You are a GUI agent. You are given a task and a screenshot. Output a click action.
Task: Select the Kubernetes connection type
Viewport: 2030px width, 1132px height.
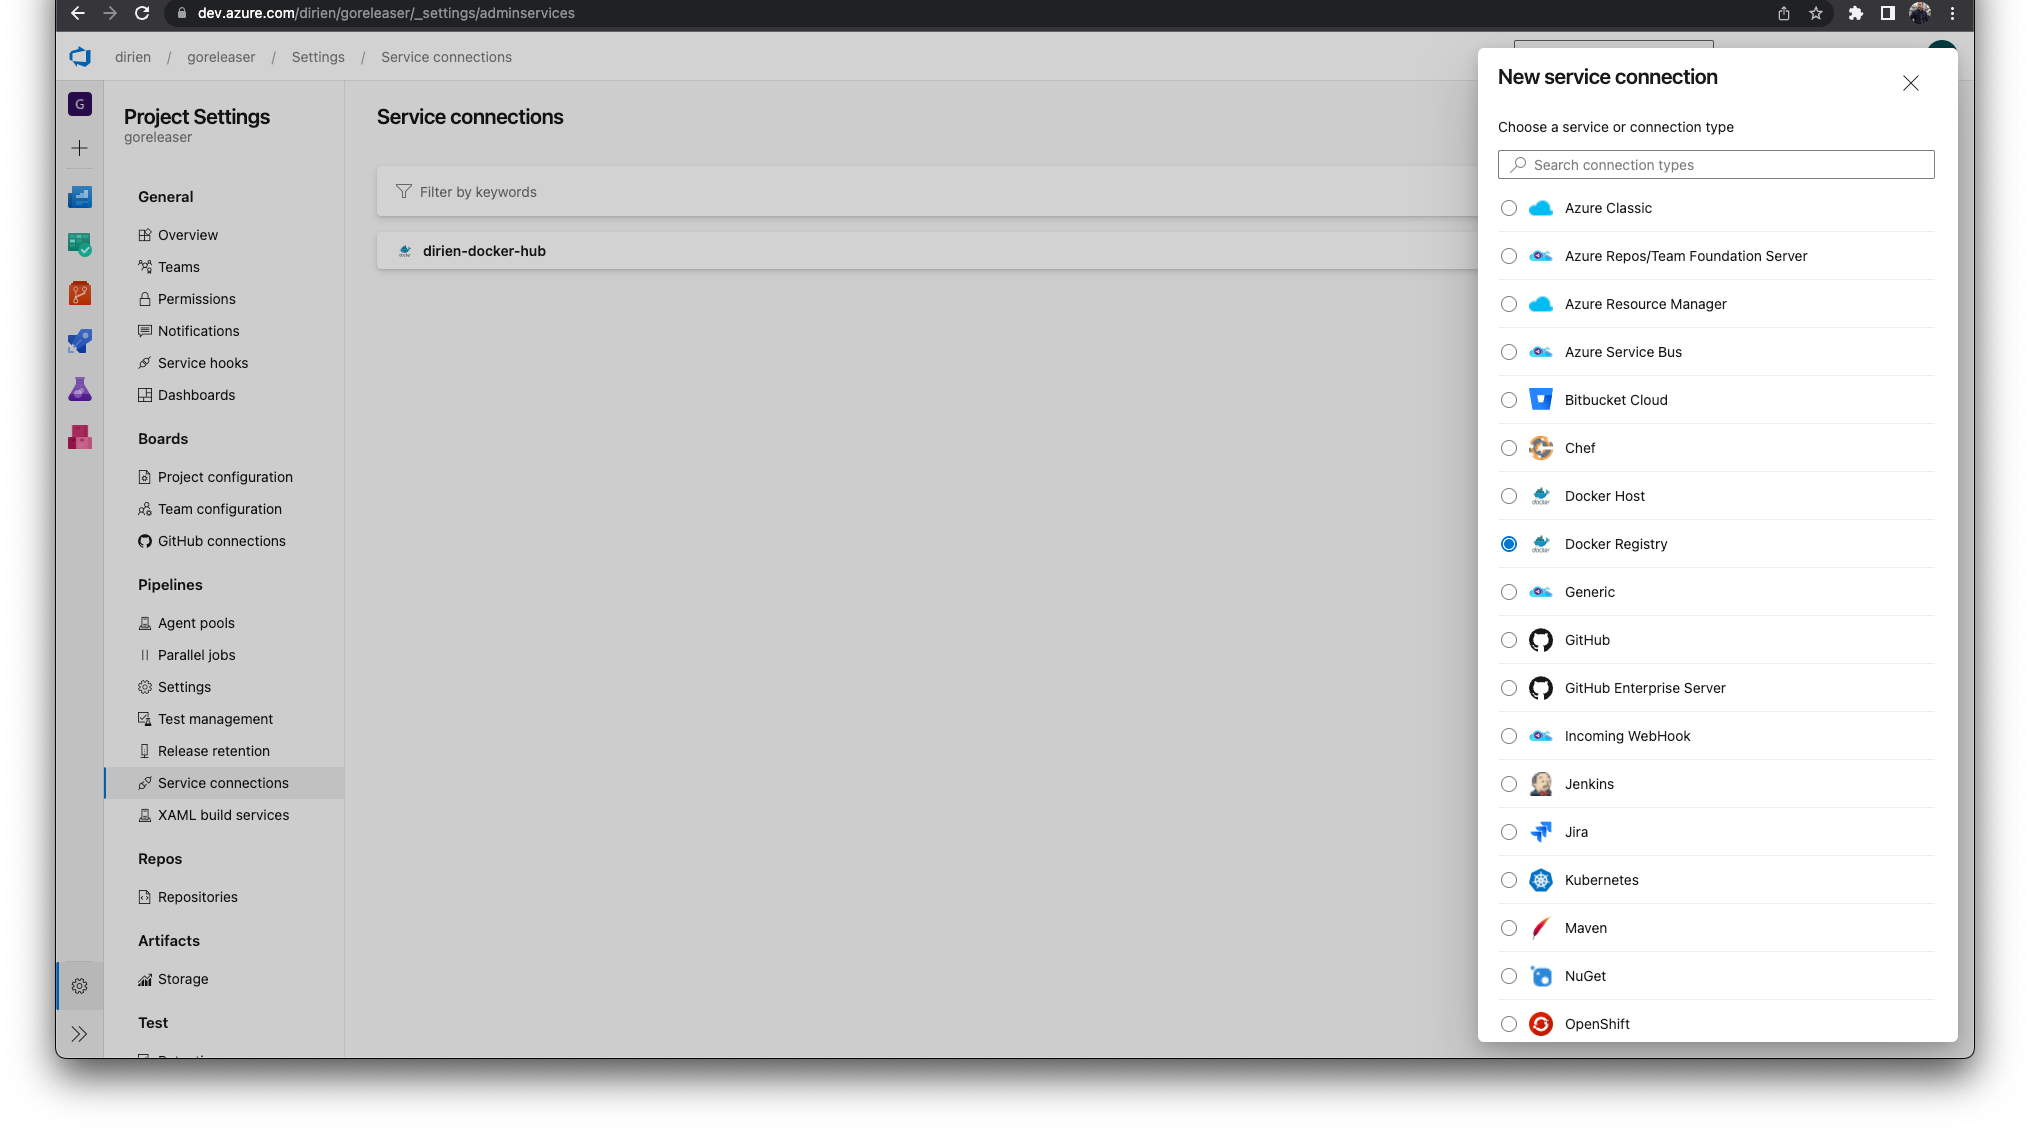point(1716,880)
